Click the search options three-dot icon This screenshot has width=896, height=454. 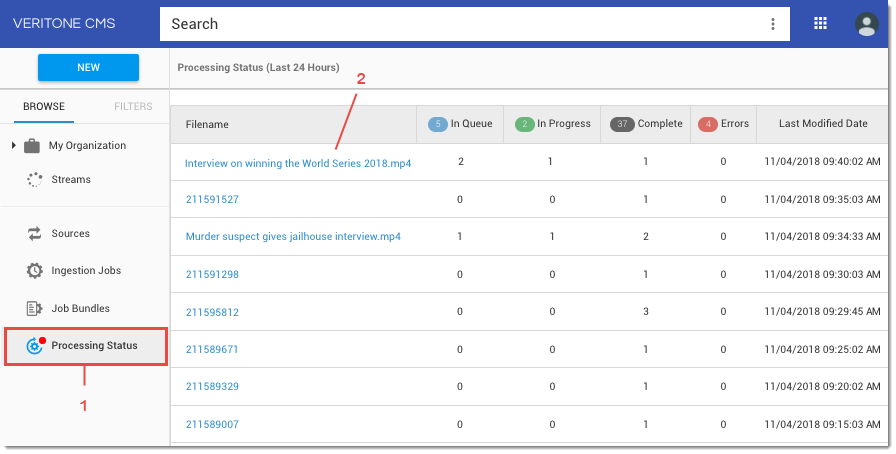772,24
